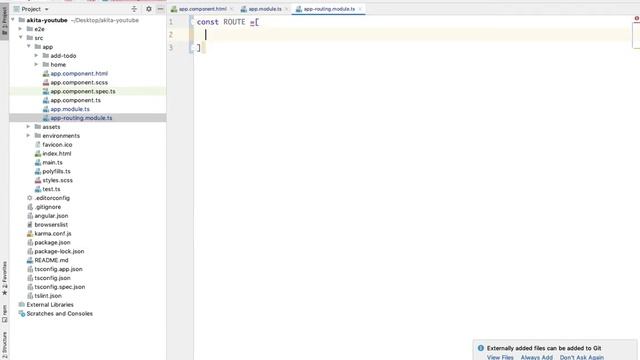
Task: Select tslint.json file
Action: [48, 296]
